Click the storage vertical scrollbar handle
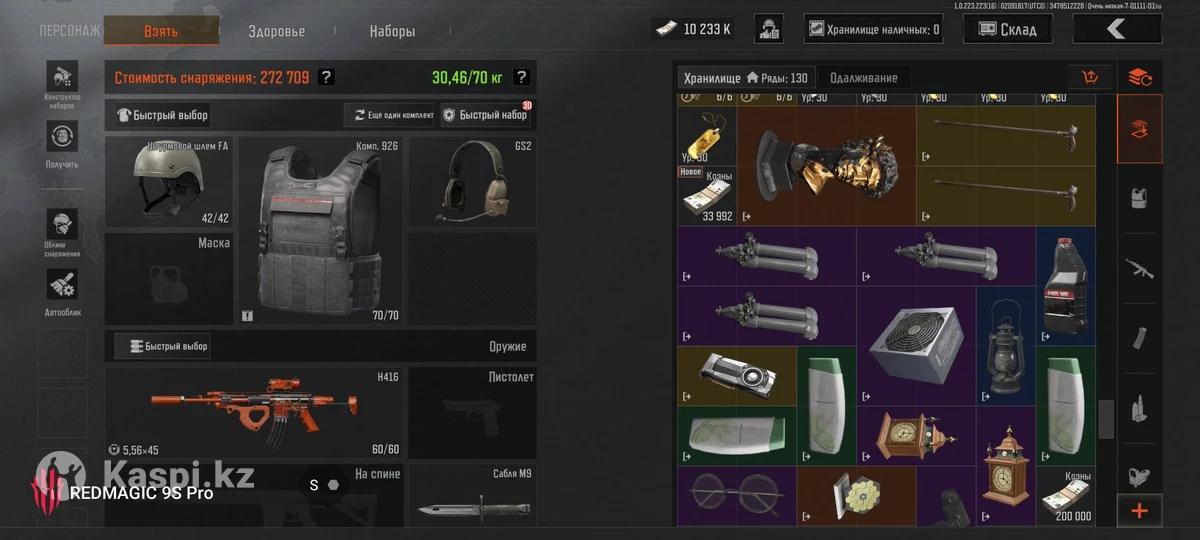1200x540 pixels. (1106, 419)
